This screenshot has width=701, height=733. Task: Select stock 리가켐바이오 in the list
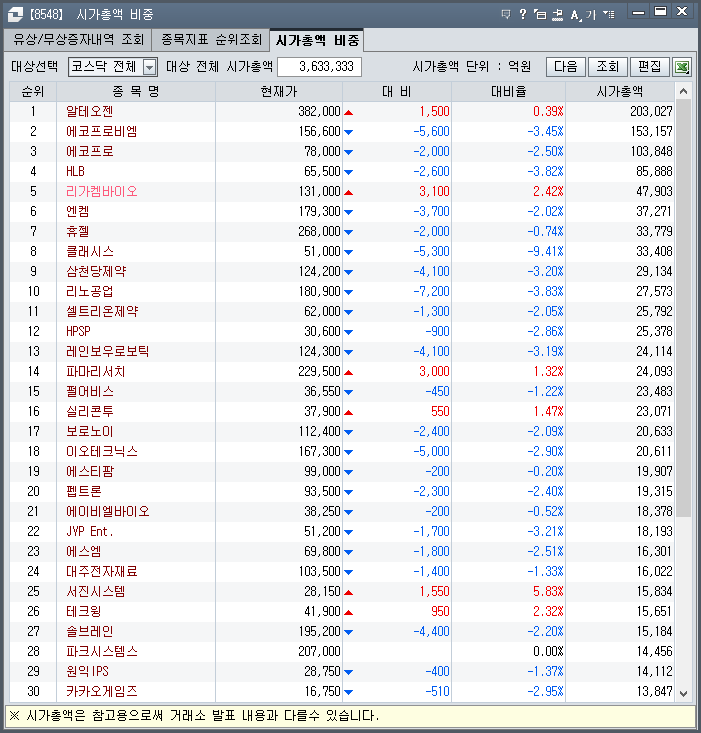pos(101,192)
